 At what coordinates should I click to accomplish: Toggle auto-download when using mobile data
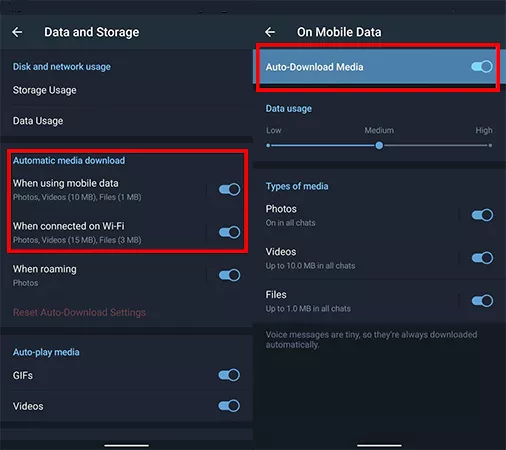[x=230, y=190]
